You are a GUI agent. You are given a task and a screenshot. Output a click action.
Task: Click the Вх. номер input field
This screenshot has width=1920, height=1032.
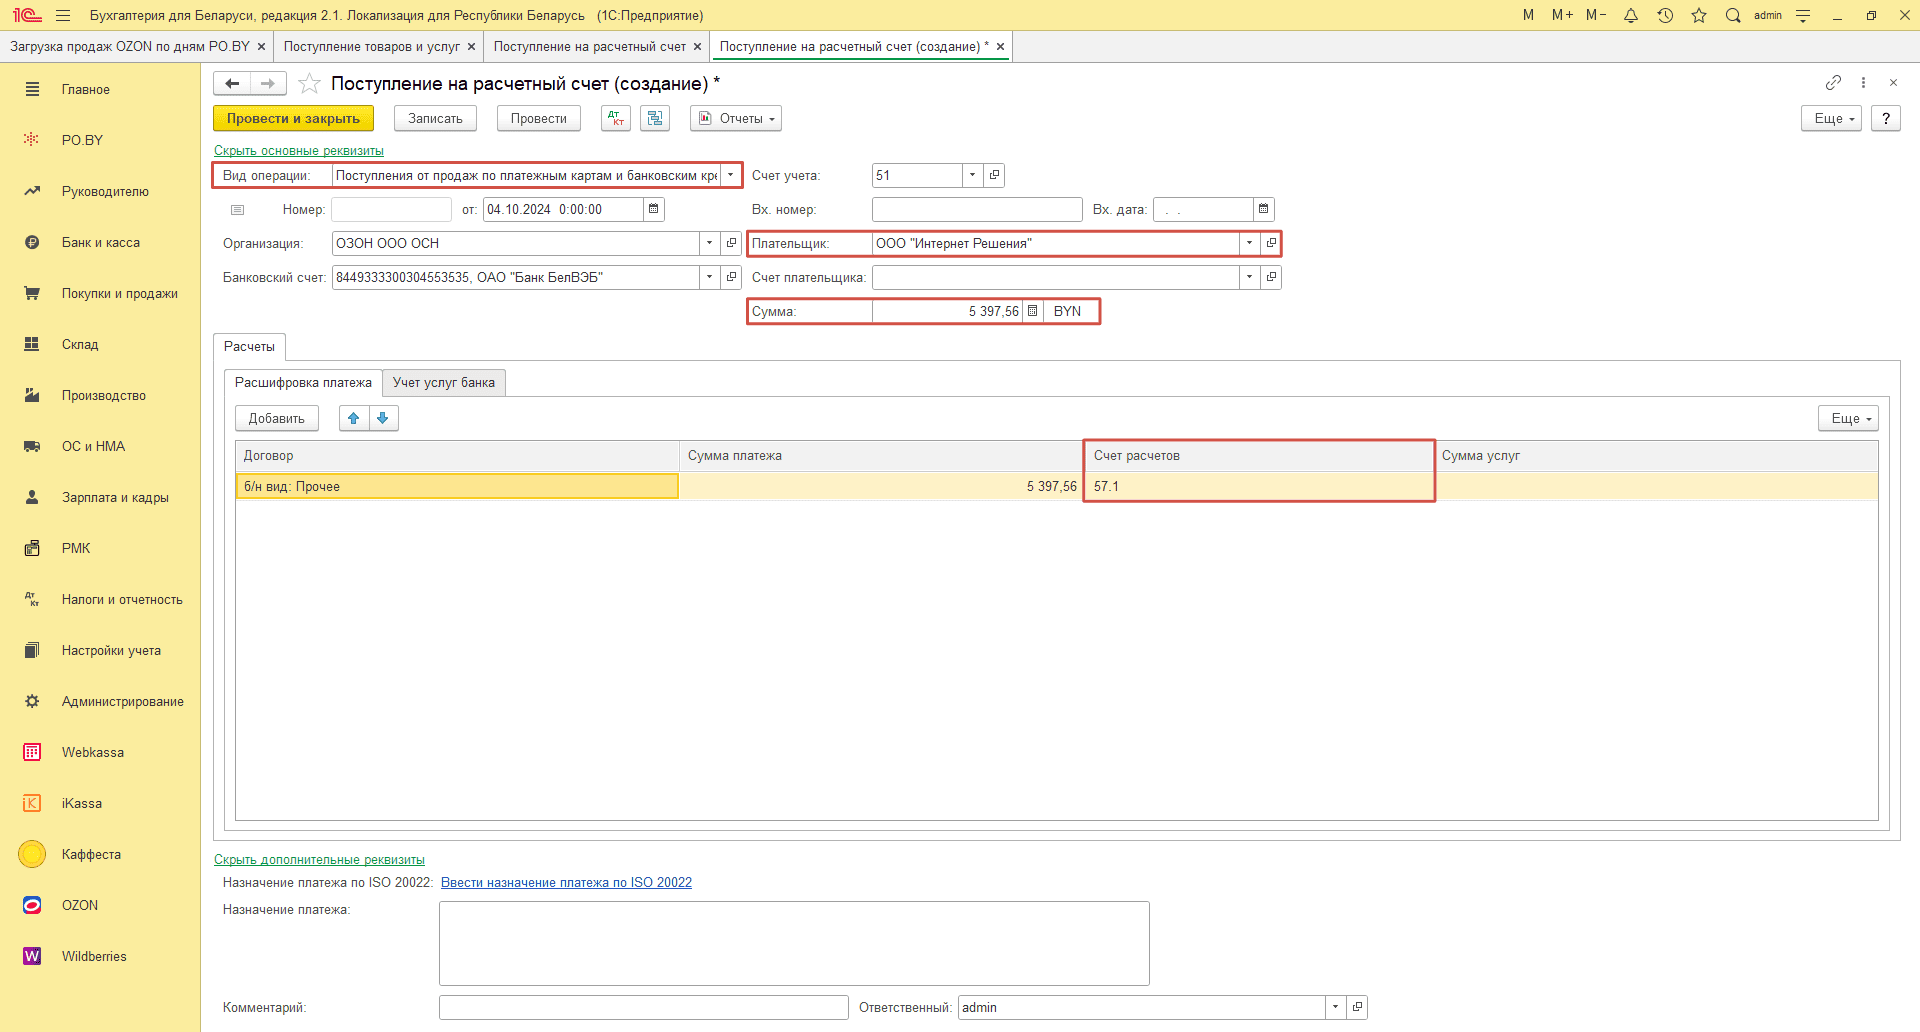[x=977, y=209]
